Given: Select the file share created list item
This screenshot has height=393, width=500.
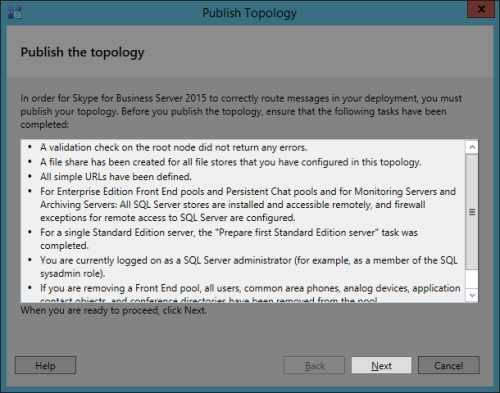Looking at the screenshot, I should click(231, 162).
